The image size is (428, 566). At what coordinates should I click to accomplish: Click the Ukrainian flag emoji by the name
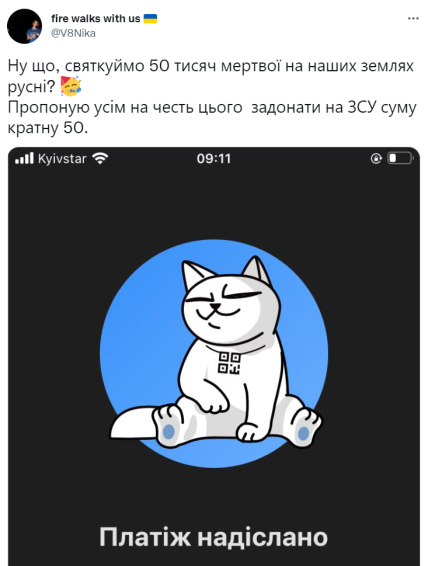(150, 18)
